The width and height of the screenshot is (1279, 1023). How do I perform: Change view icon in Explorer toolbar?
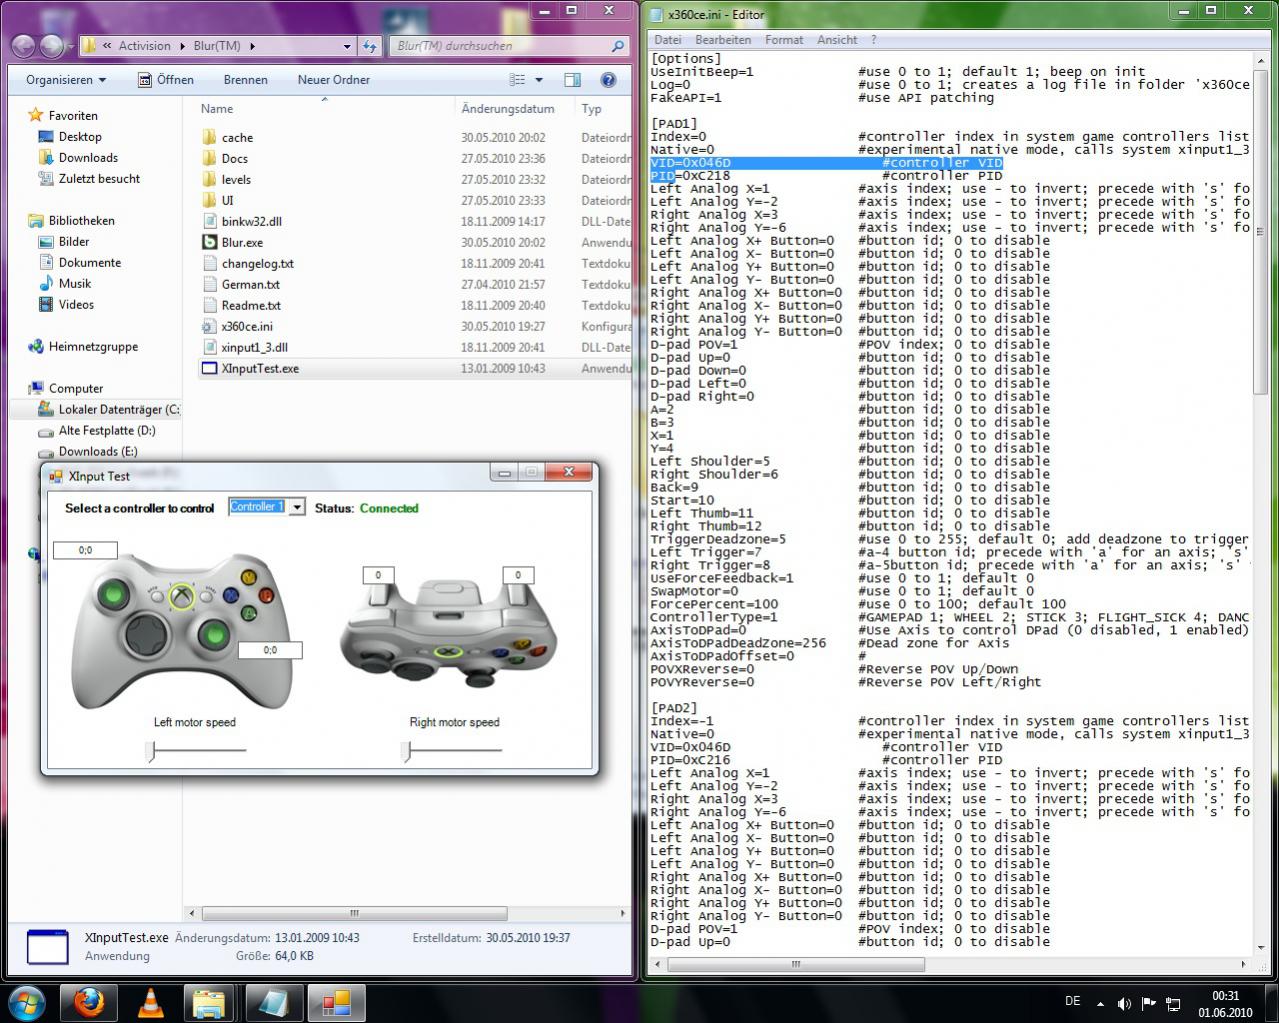pyautogui.click(x=518, y=80)
